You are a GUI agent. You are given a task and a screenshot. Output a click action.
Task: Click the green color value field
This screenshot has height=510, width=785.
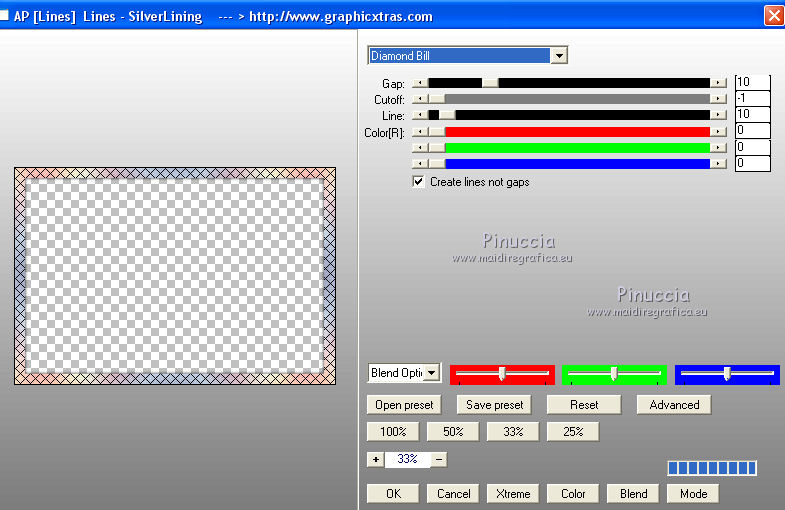[752, 147]
